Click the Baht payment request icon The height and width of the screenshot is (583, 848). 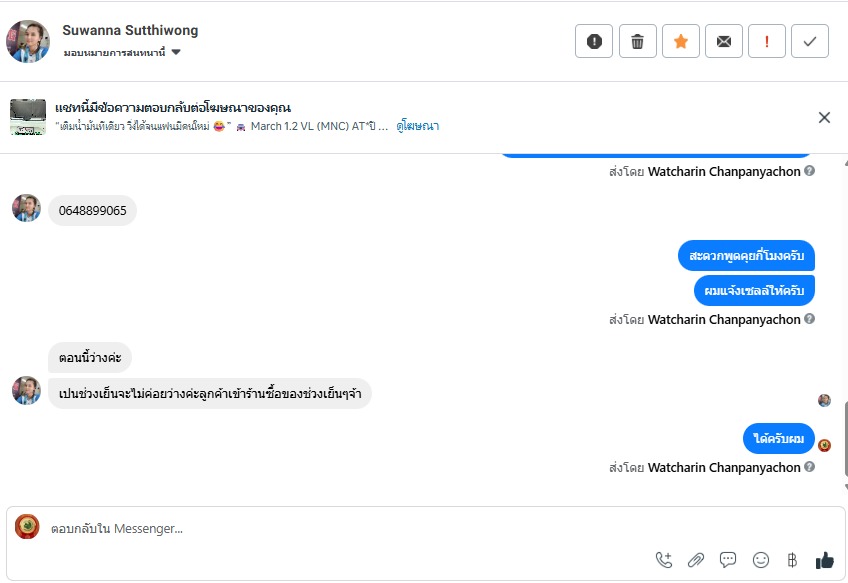click(x=792, y=560)
